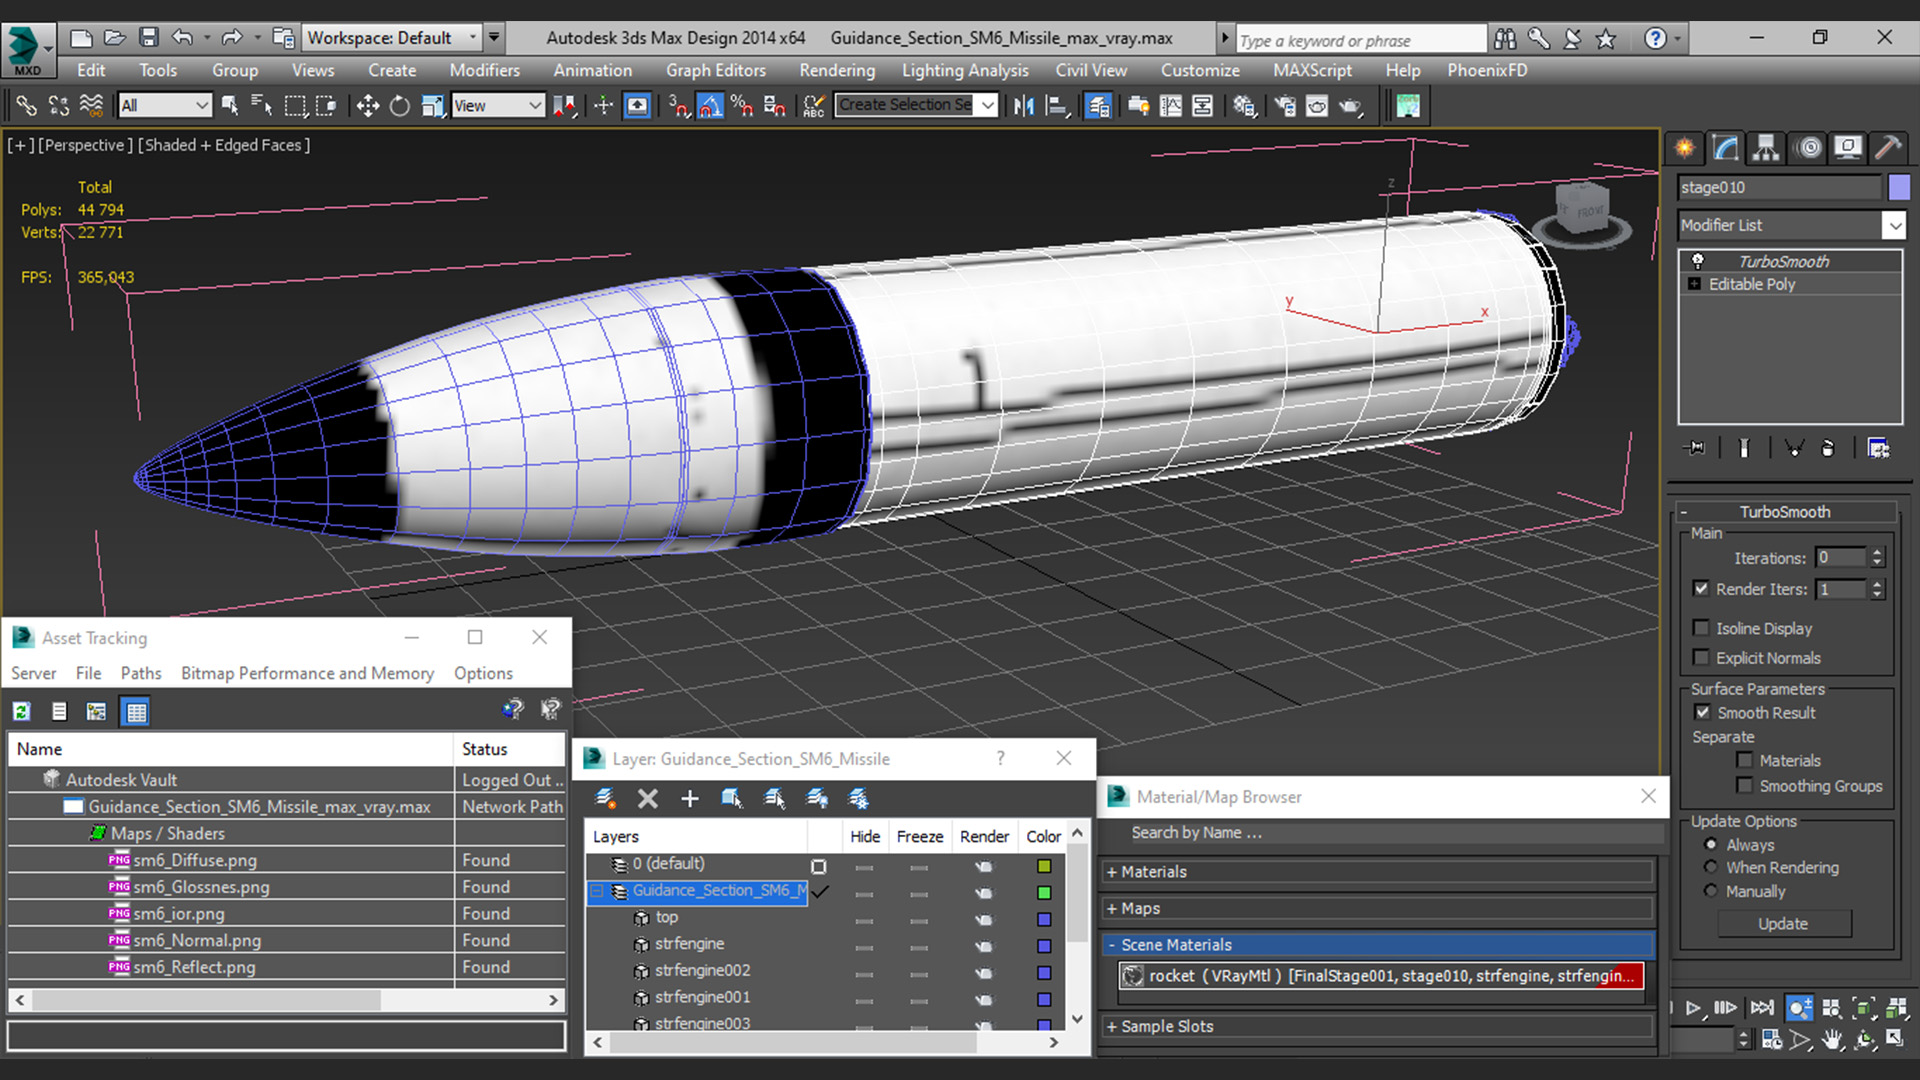The height and width of the screenshot is (1080, 1920).
Task: Open the Motion command panel tab
Action: [x=1808, y=148]
